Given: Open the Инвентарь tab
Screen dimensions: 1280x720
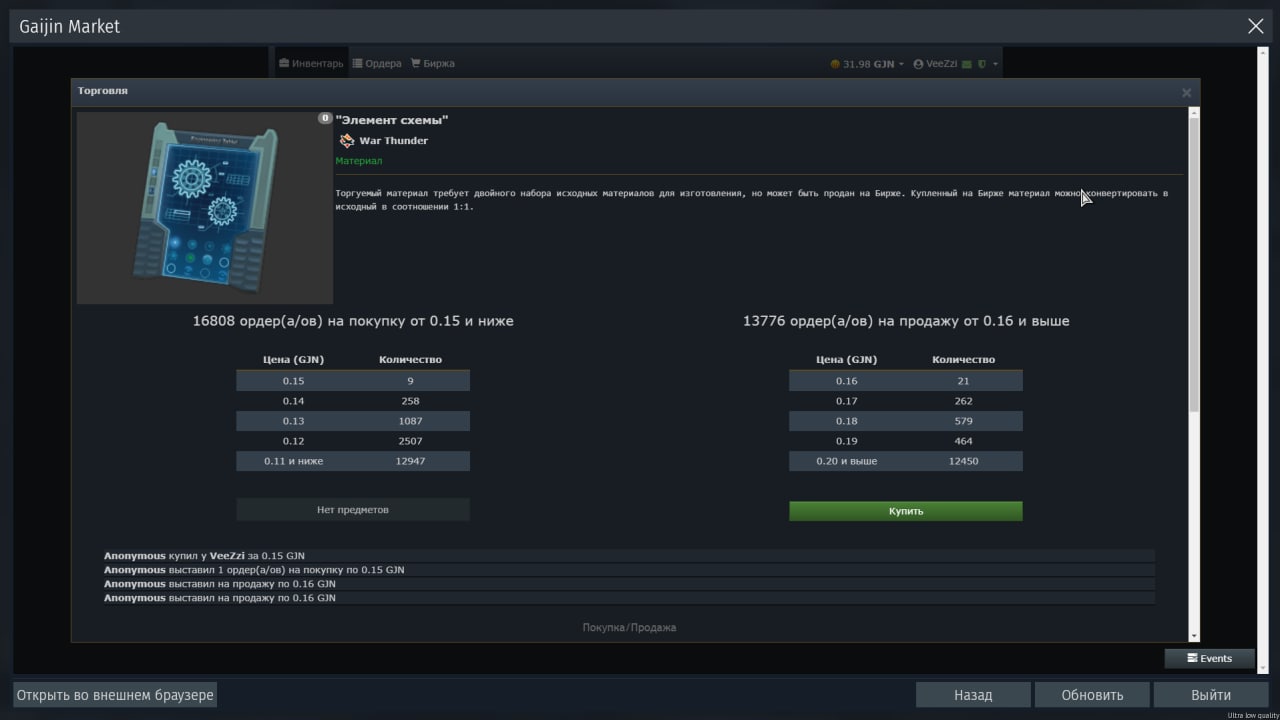Looking at the screenshot, I should click(x=311, y=63).
